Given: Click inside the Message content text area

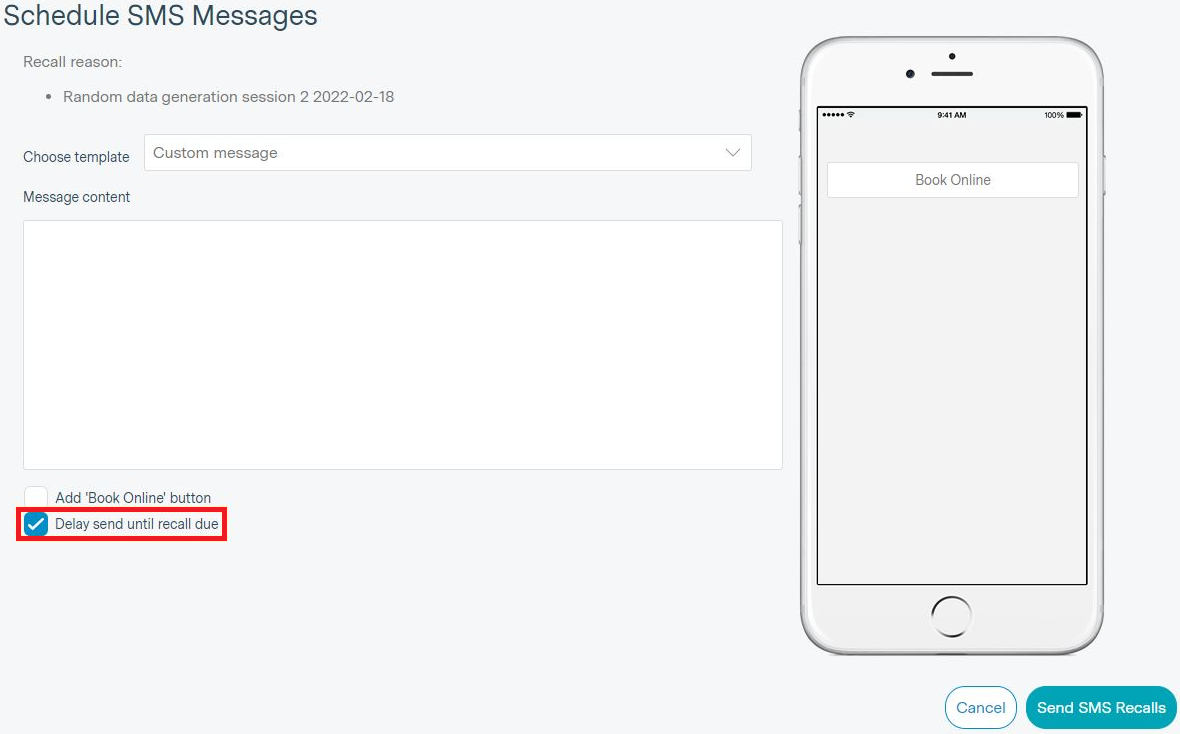Looking at the screenshot, I should 403,345.
